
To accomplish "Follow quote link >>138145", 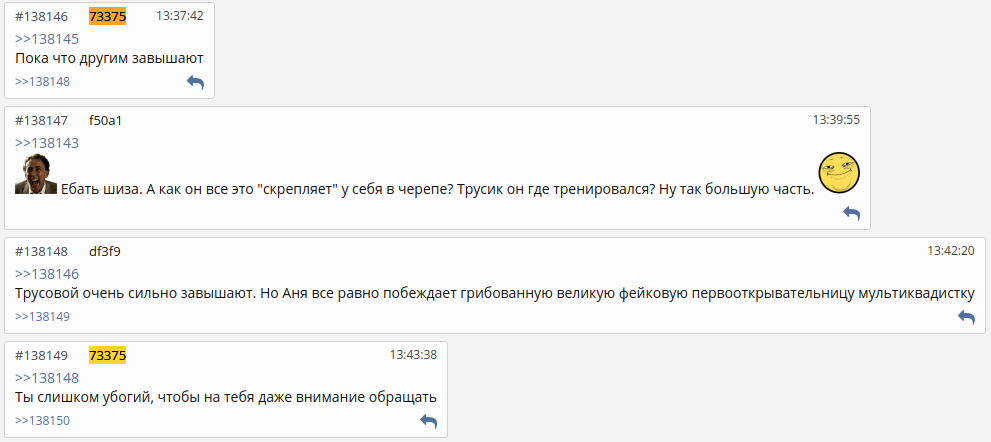I will click(x=46, y=39).
